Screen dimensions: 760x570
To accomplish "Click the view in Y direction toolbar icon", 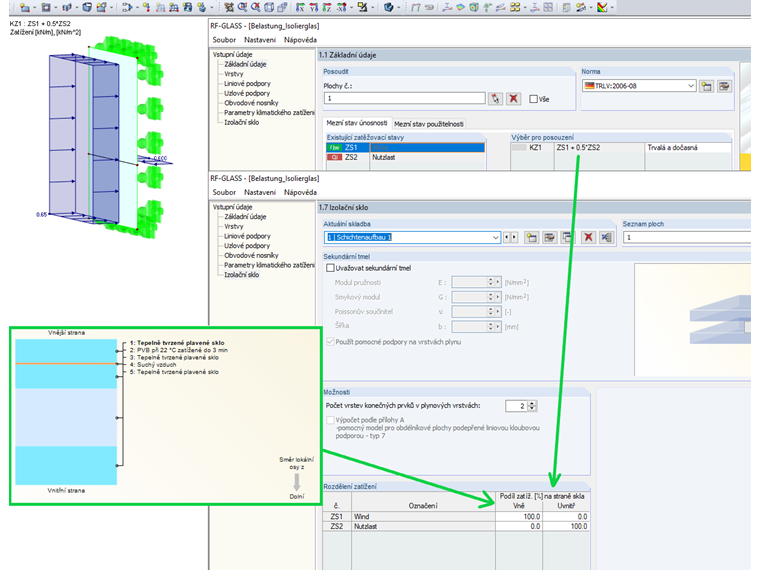I will coord(314,7).
